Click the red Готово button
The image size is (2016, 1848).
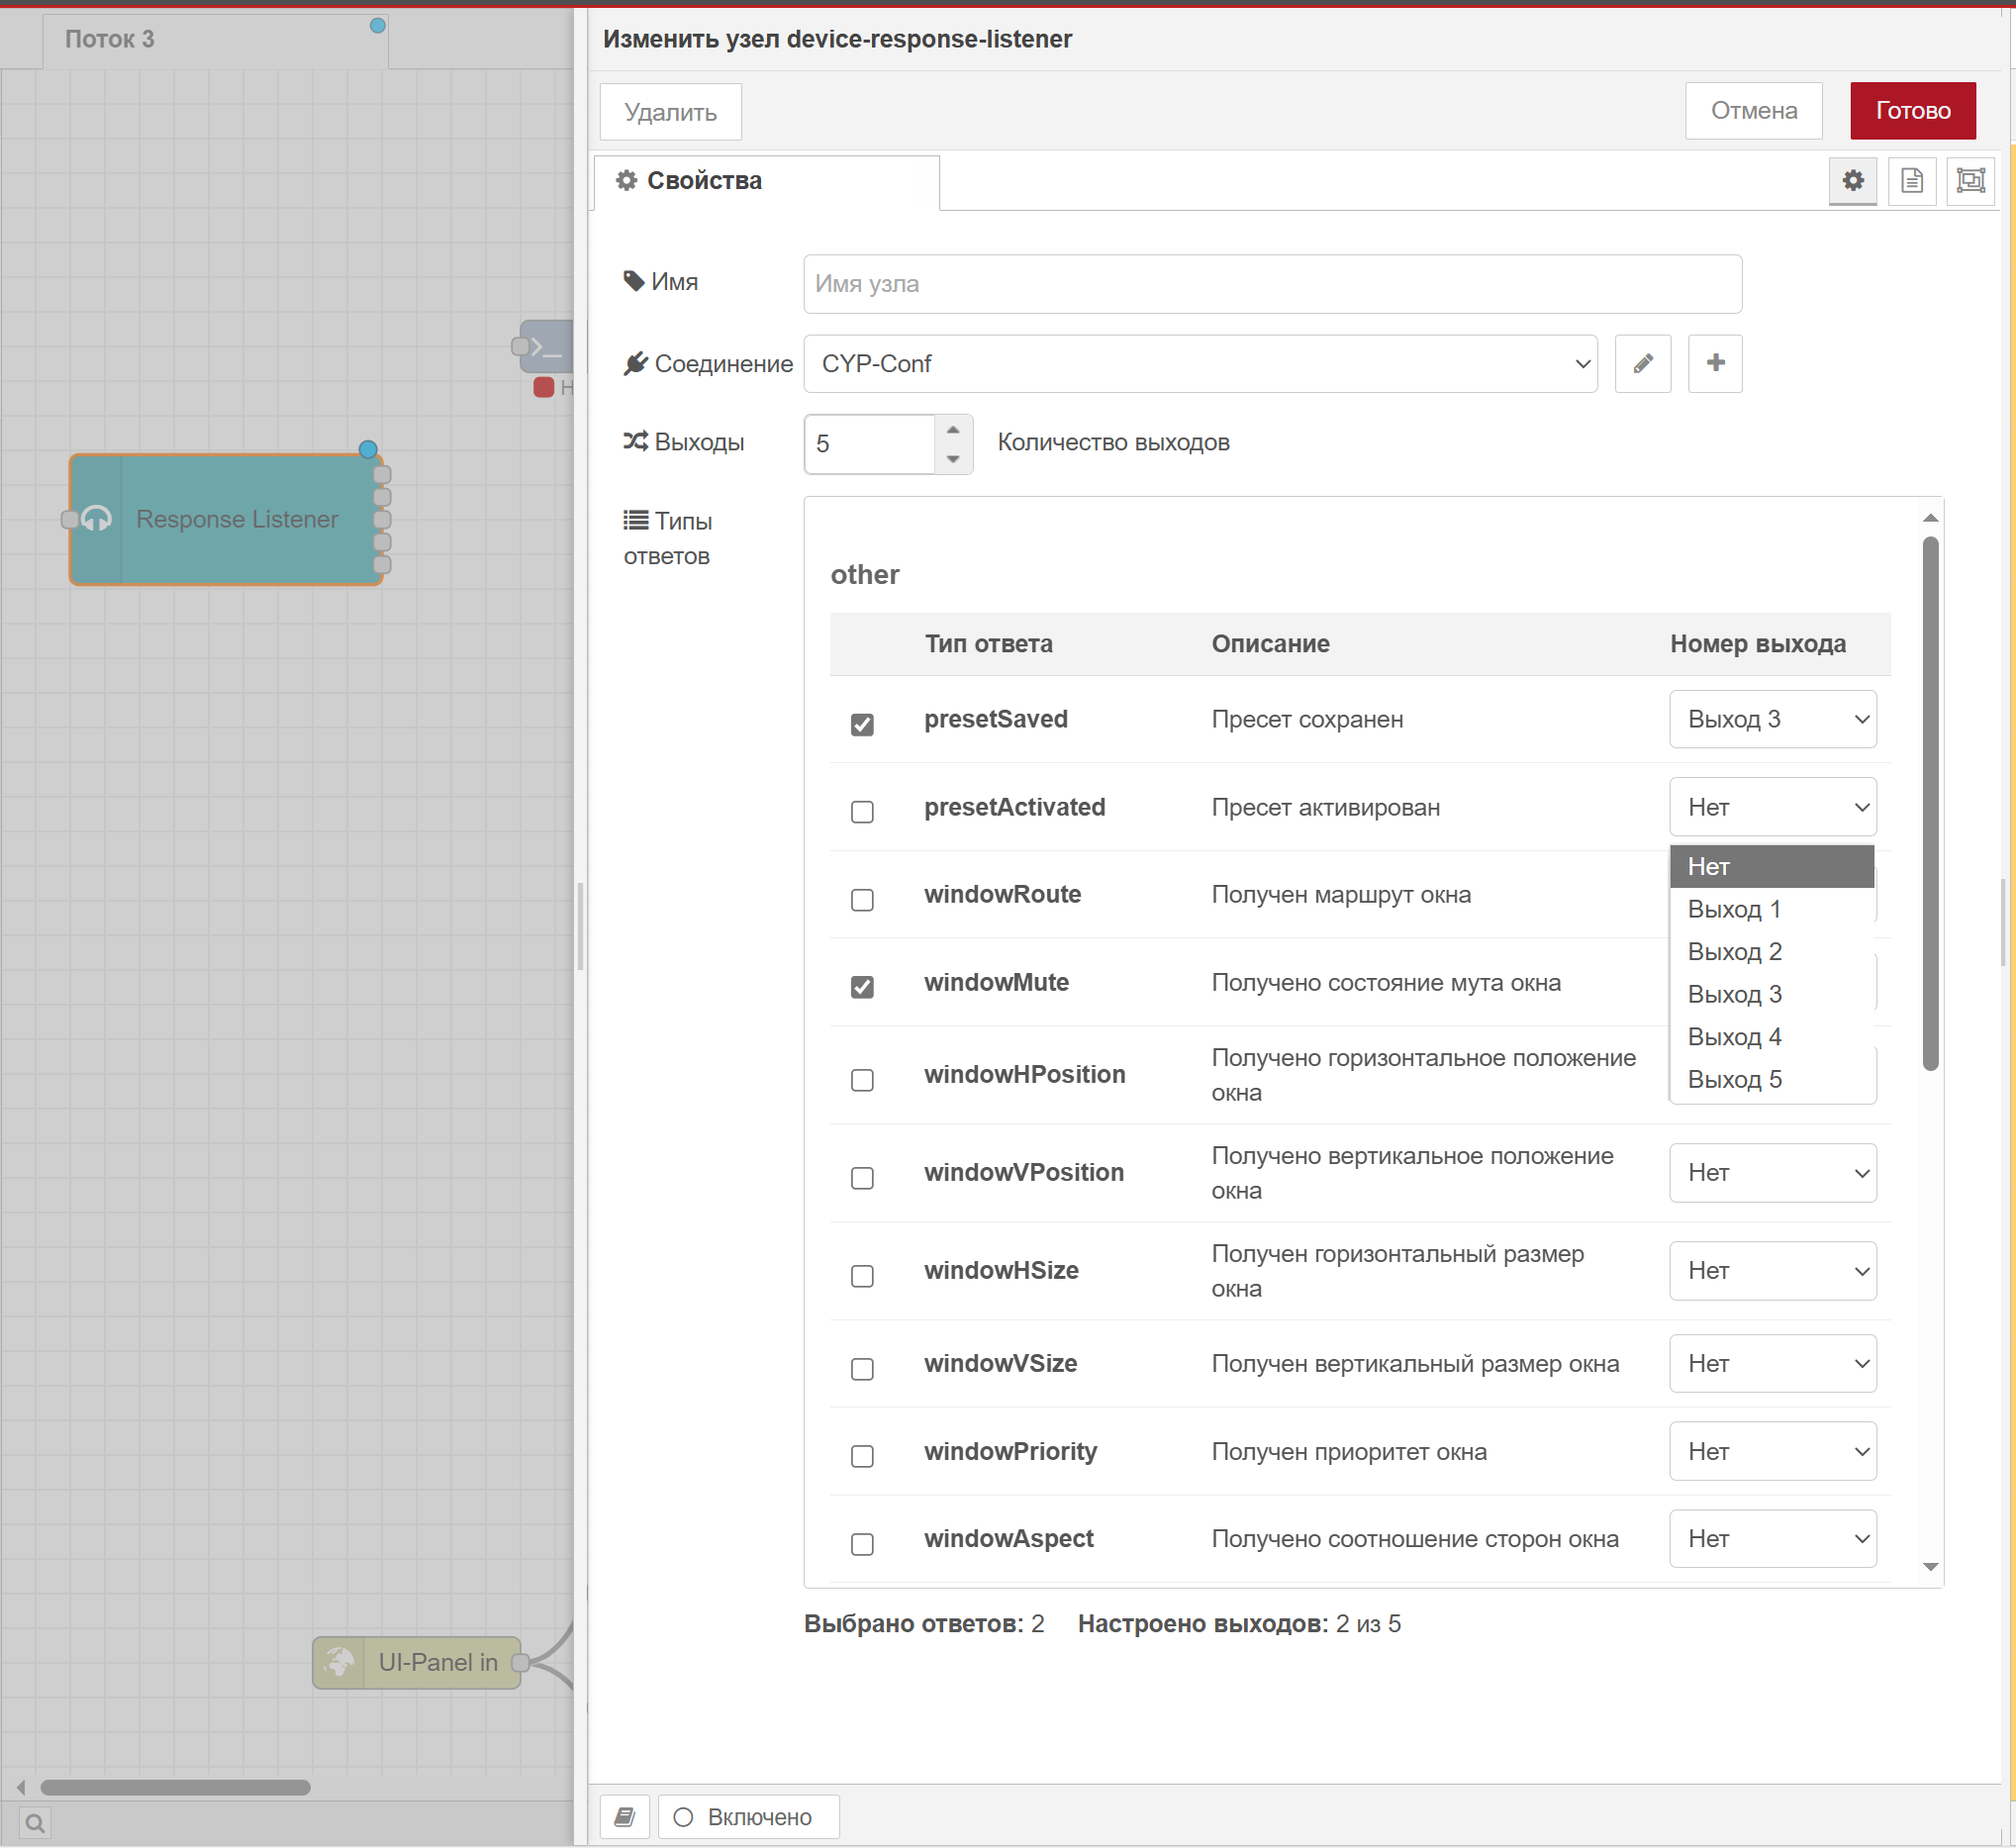pos(1911,111)
